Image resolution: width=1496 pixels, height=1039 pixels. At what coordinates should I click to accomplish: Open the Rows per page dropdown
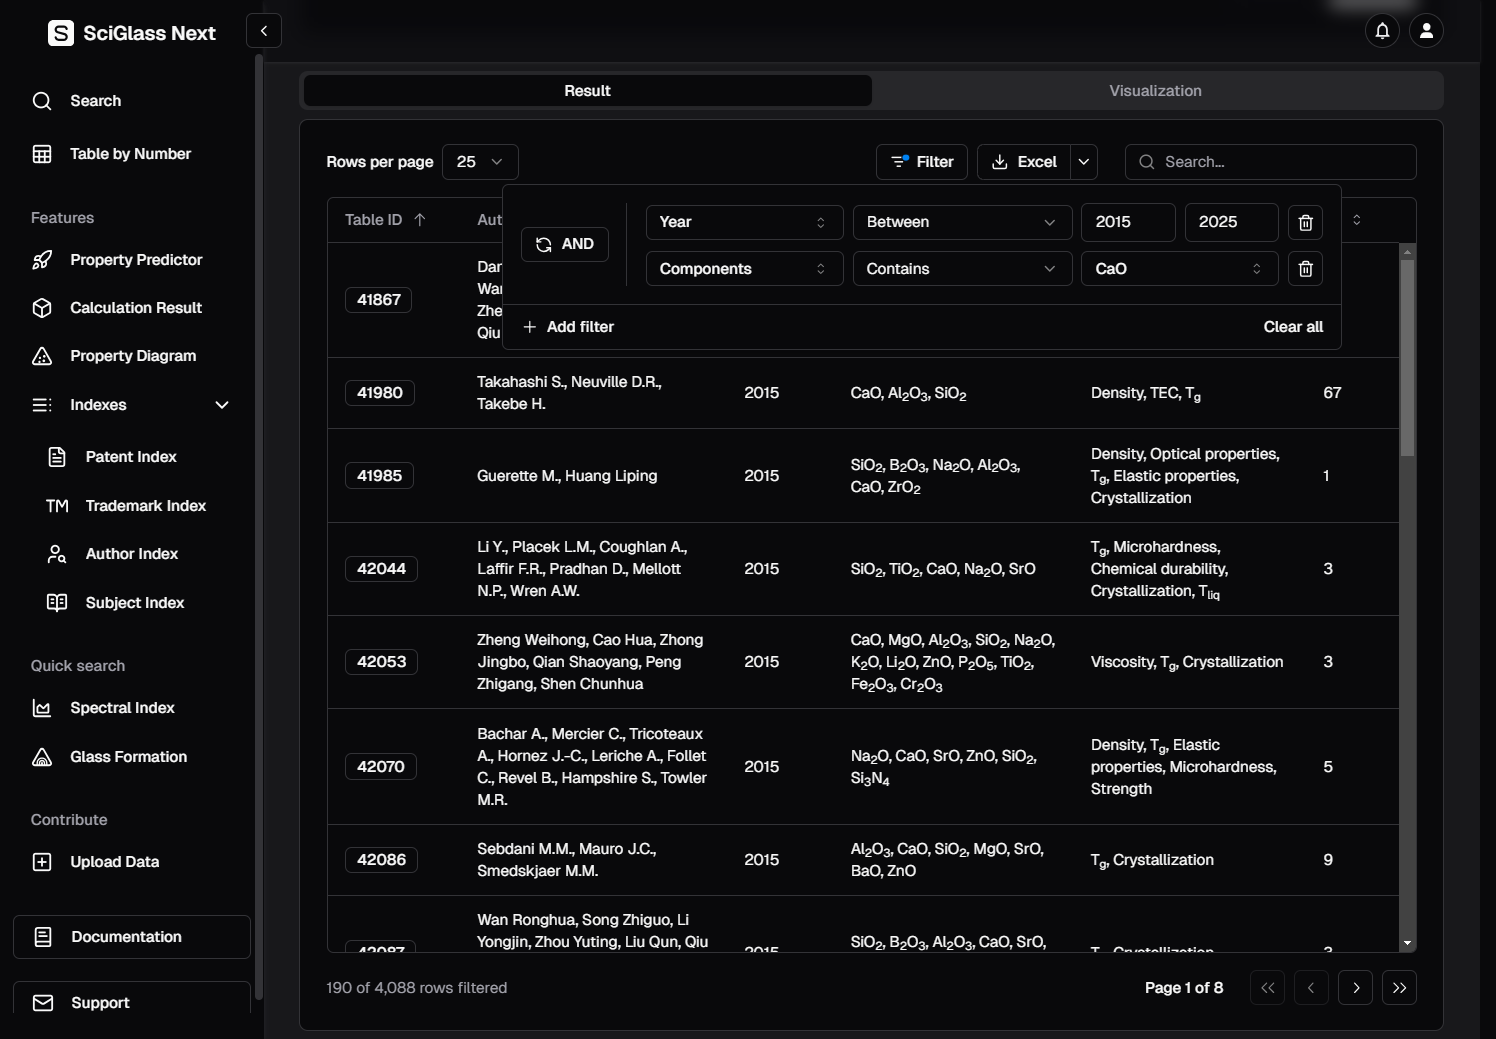coord(480,162)
